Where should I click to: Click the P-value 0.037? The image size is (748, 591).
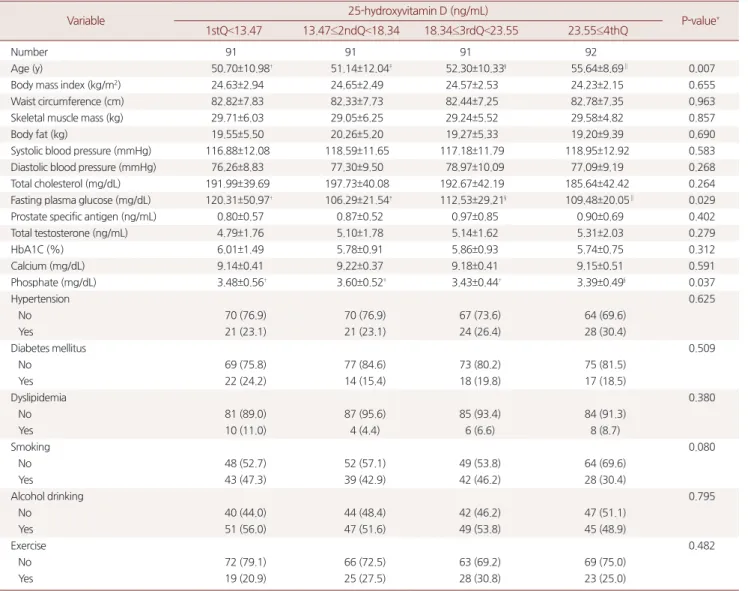702,282
